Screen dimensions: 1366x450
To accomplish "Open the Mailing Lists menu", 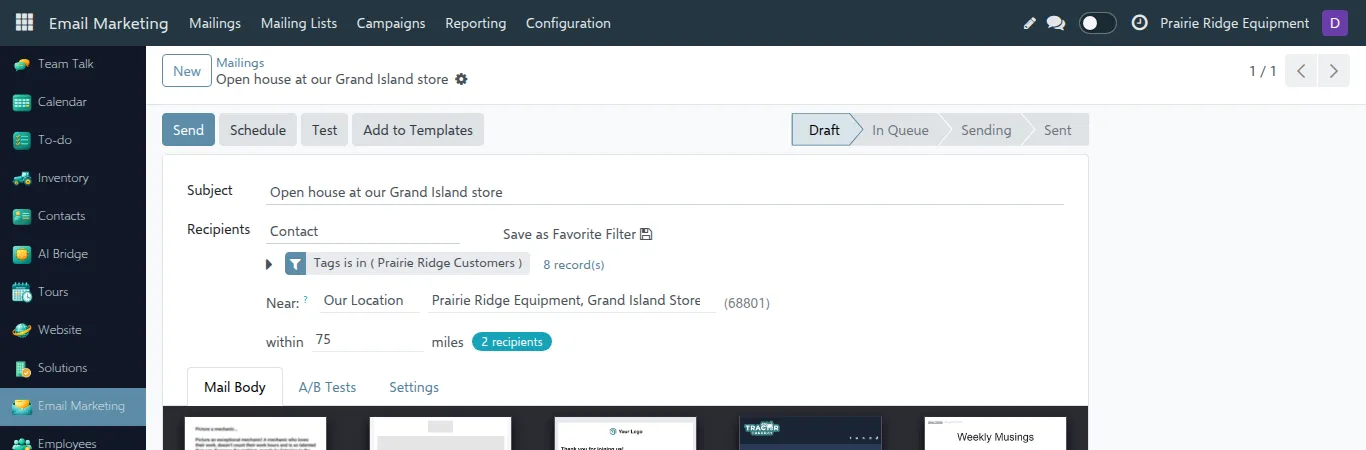I will pos(299,23).
